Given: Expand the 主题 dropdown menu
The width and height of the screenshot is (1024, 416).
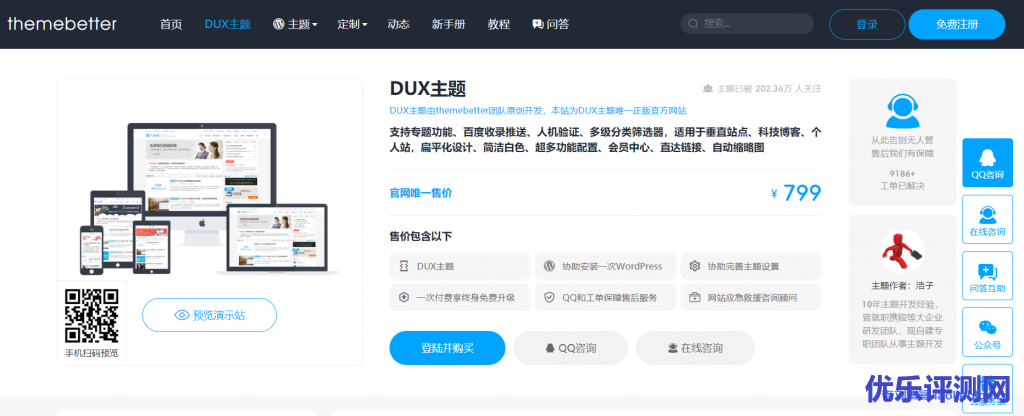Looking at the screenshot, I should [x=295, y=24].
